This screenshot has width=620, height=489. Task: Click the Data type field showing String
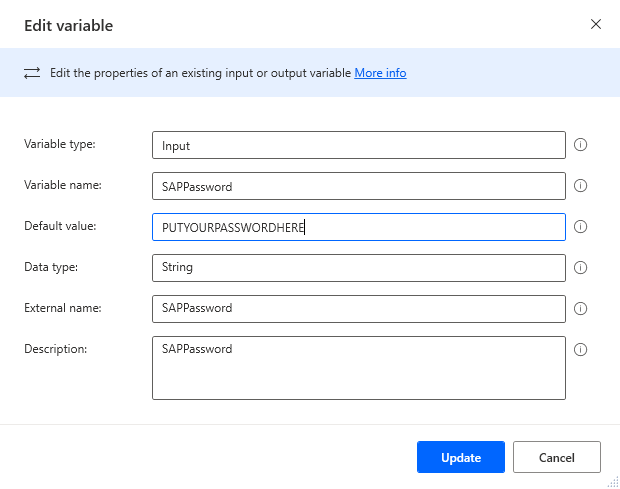358,268
